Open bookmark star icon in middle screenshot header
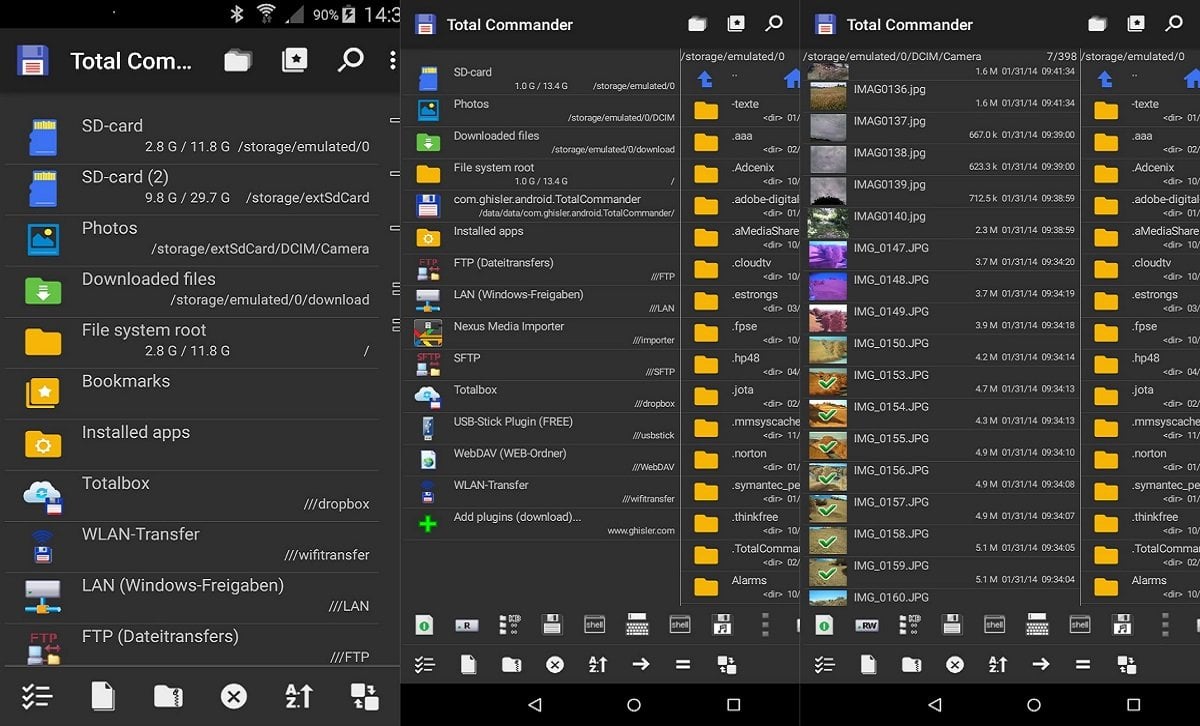This screenshot has width=1200, height=726. (x=736, y=24)
